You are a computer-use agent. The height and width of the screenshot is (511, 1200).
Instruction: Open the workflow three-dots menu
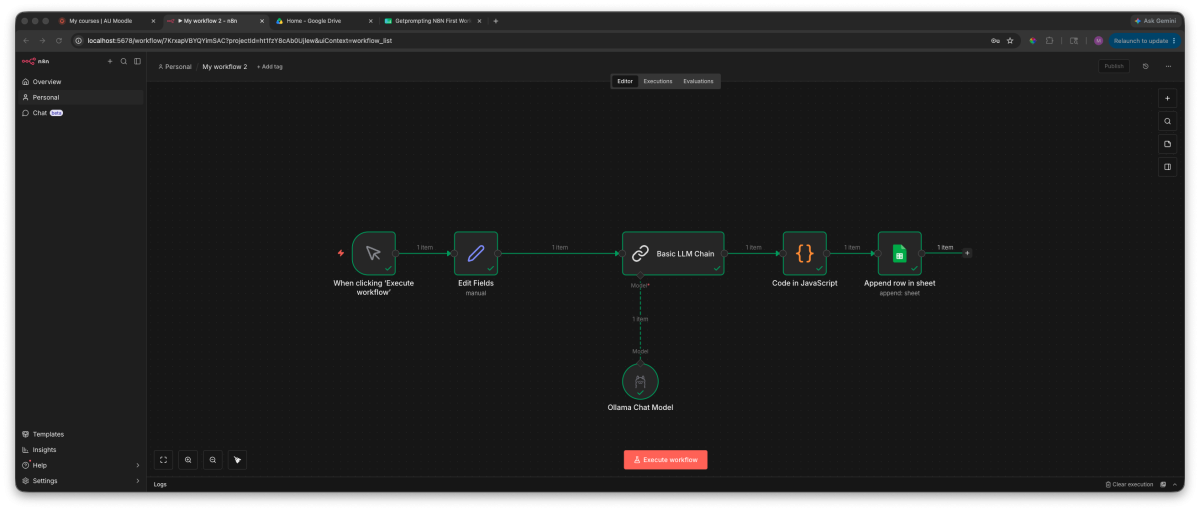pyautogui.click(x=1167, y=66)
